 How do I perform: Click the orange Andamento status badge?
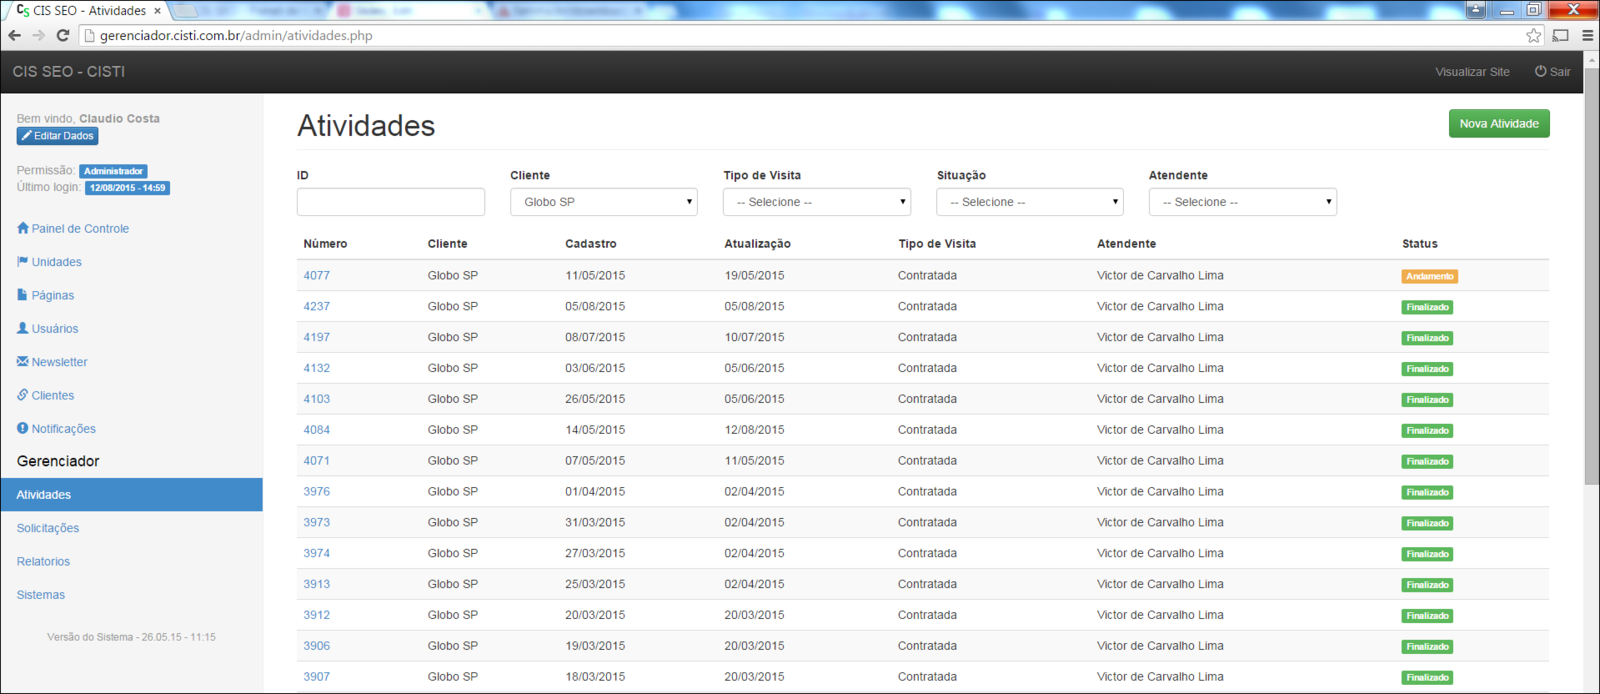[1429, 276]
